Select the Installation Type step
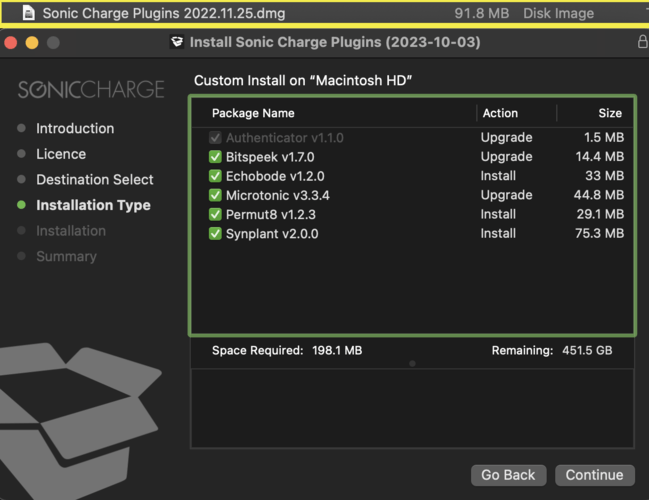This screenshot has width=649, height=500. (x=93, y=205)
